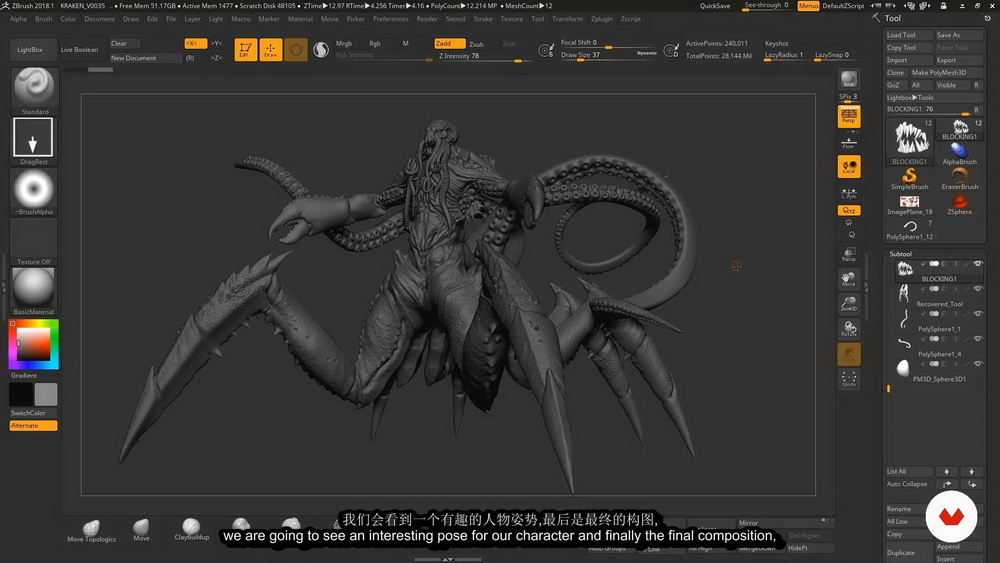The width and height of the screenshot is (1000, 563).
Task: Open the Preferences menu
Action: (x=390, y=19)
